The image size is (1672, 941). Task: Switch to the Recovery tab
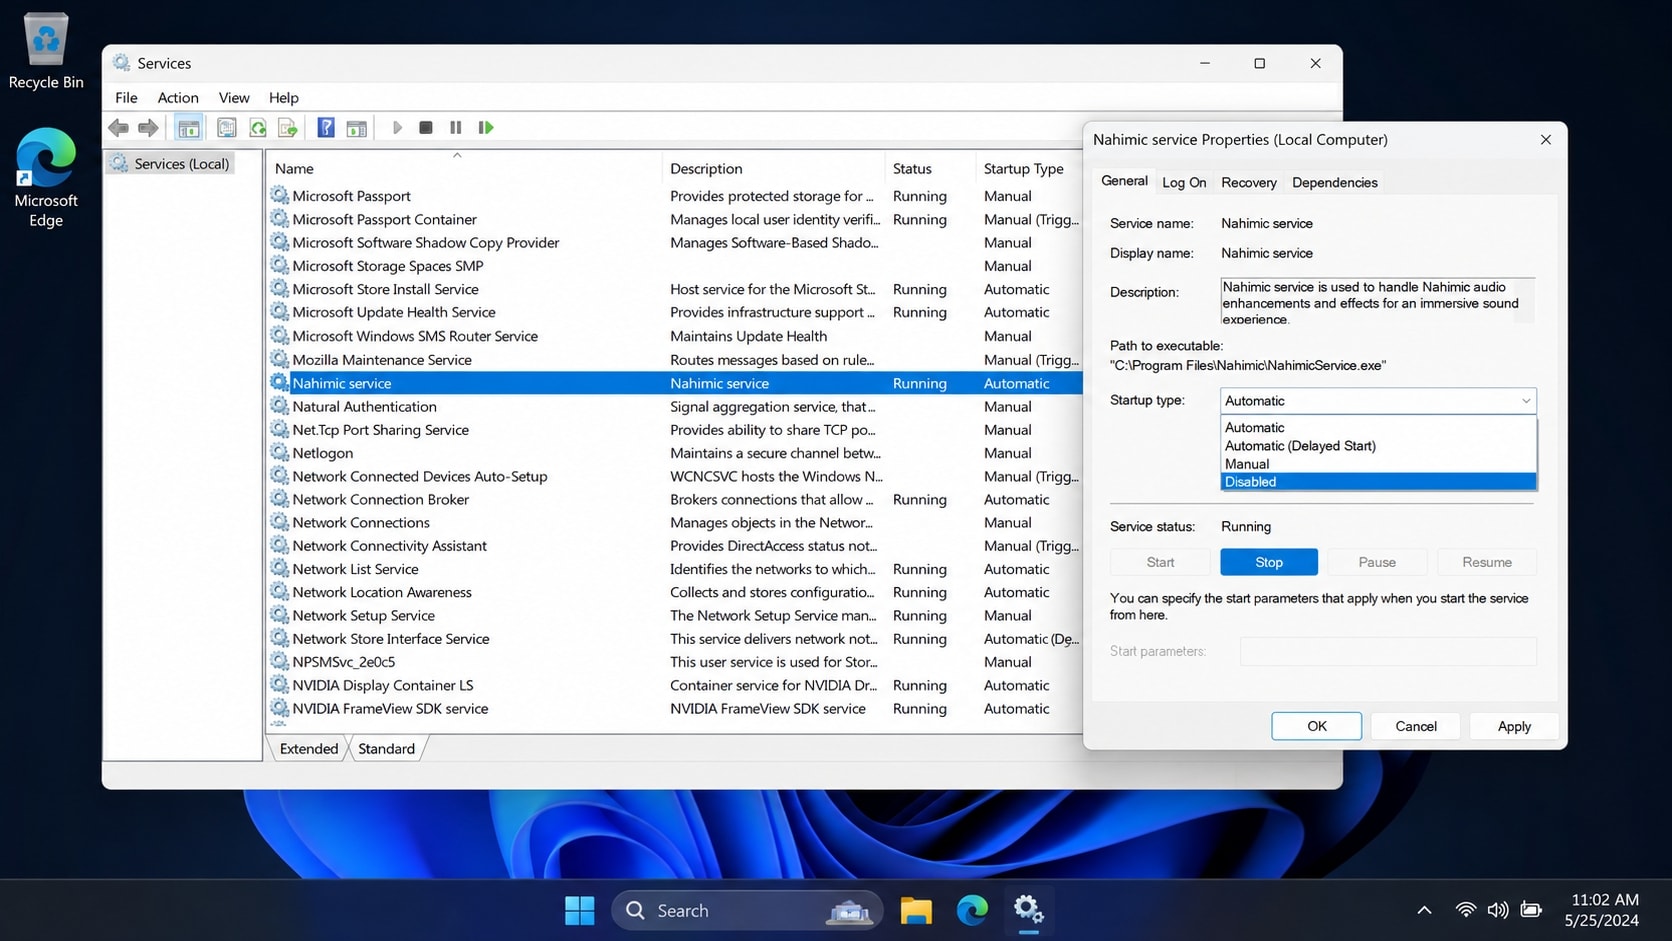[x=1248, y=183]
